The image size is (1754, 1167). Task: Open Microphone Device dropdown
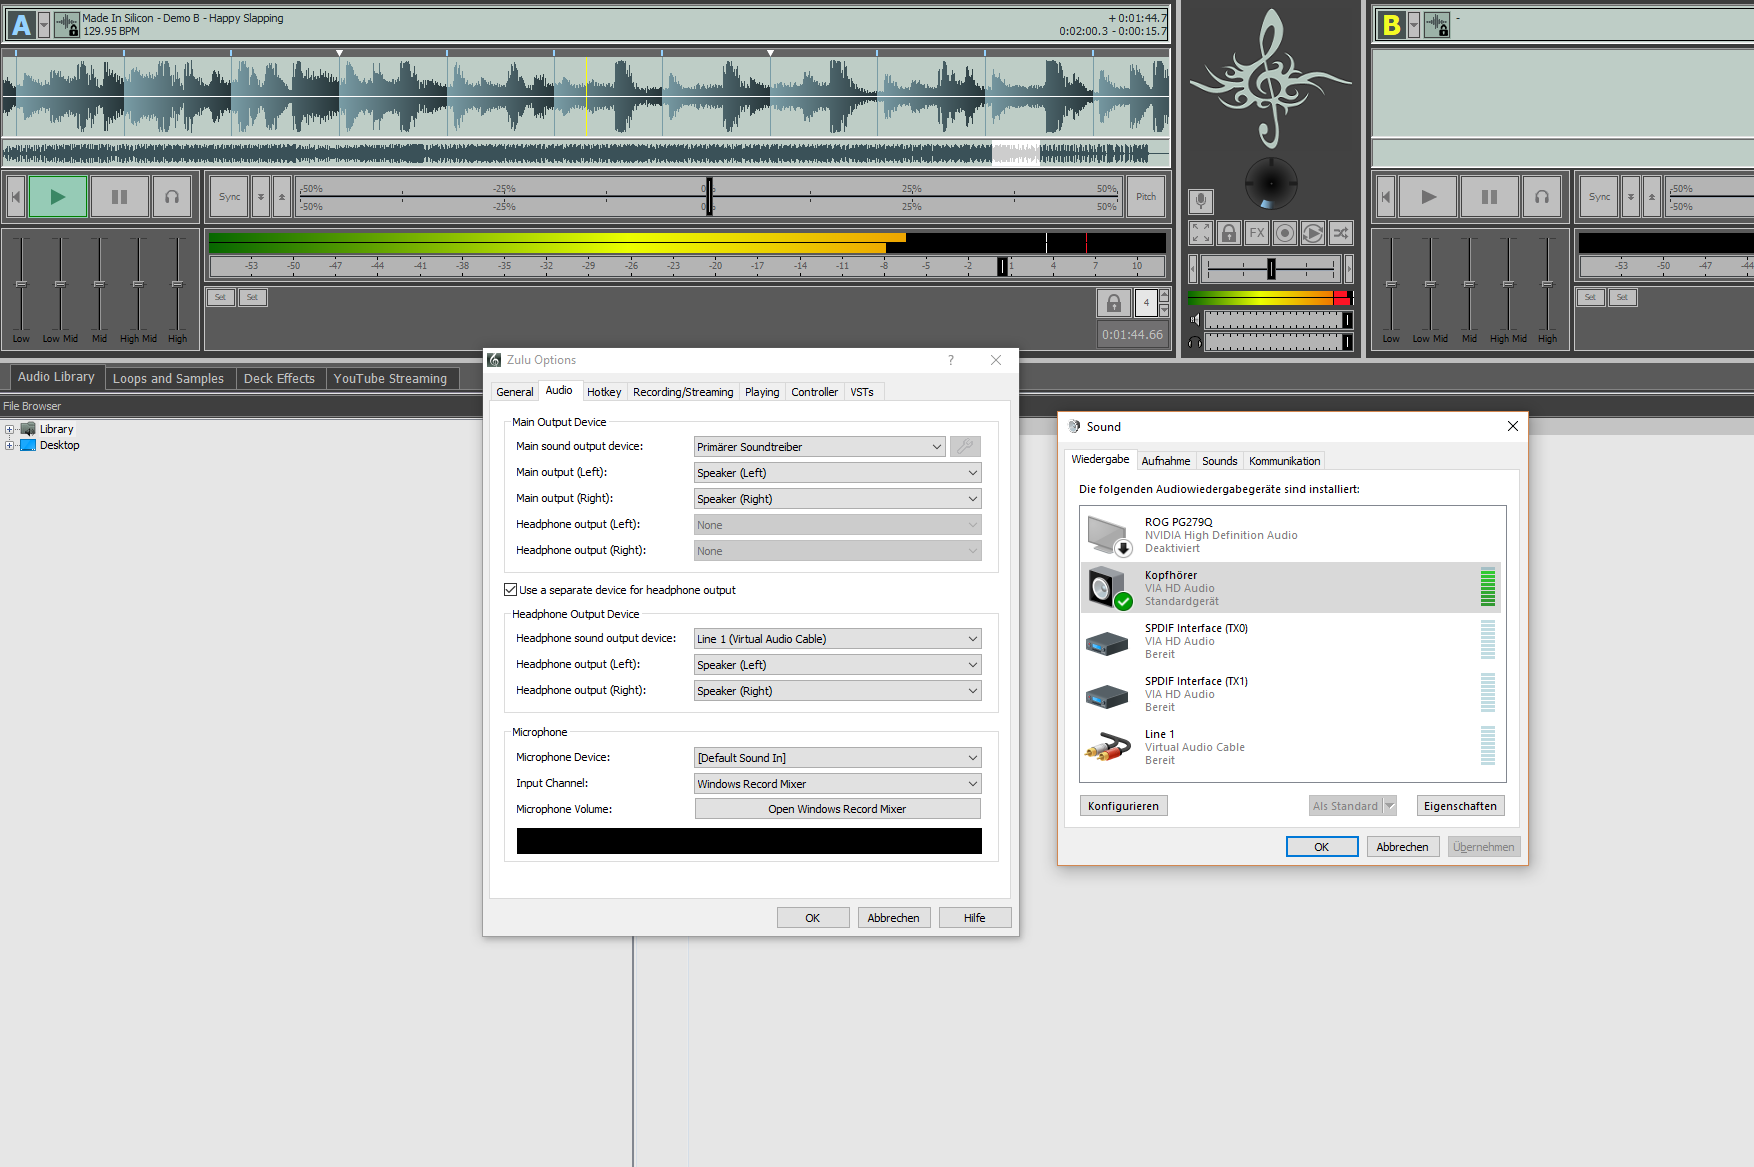coord(838,758)
